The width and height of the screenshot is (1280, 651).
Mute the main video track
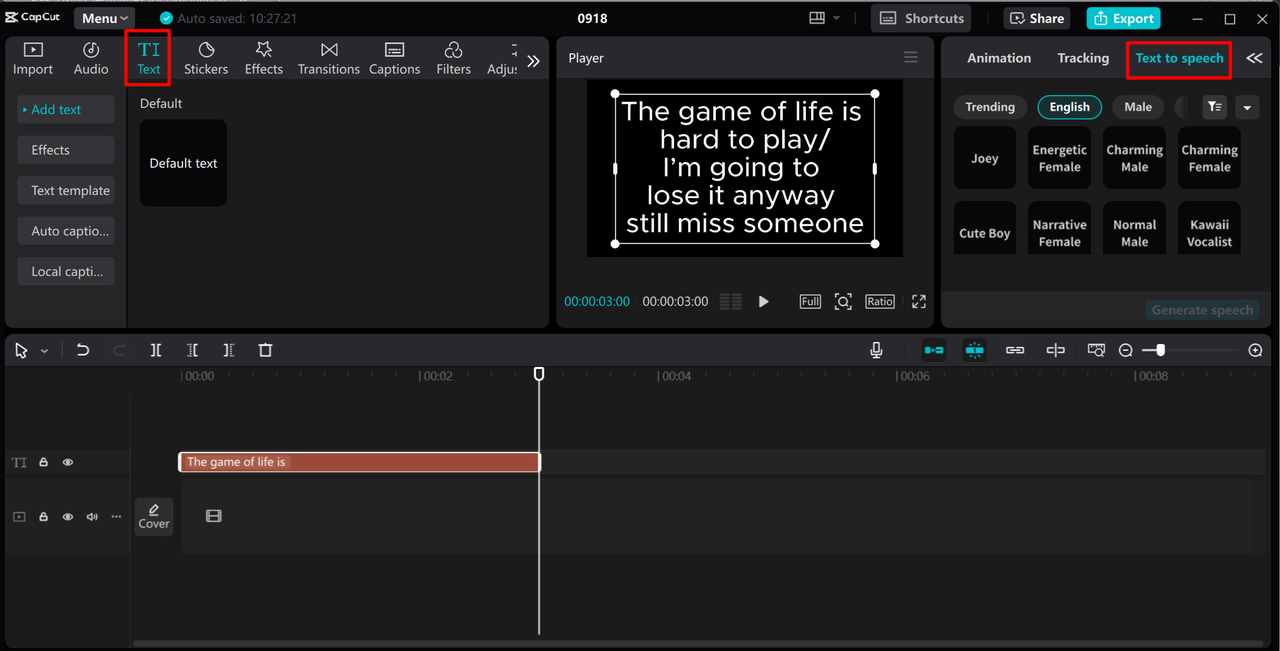coord(92,517)
